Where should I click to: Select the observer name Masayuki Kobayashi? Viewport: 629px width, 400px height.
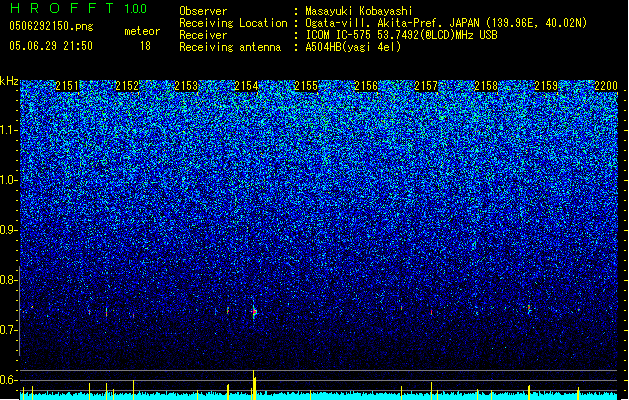359,11
